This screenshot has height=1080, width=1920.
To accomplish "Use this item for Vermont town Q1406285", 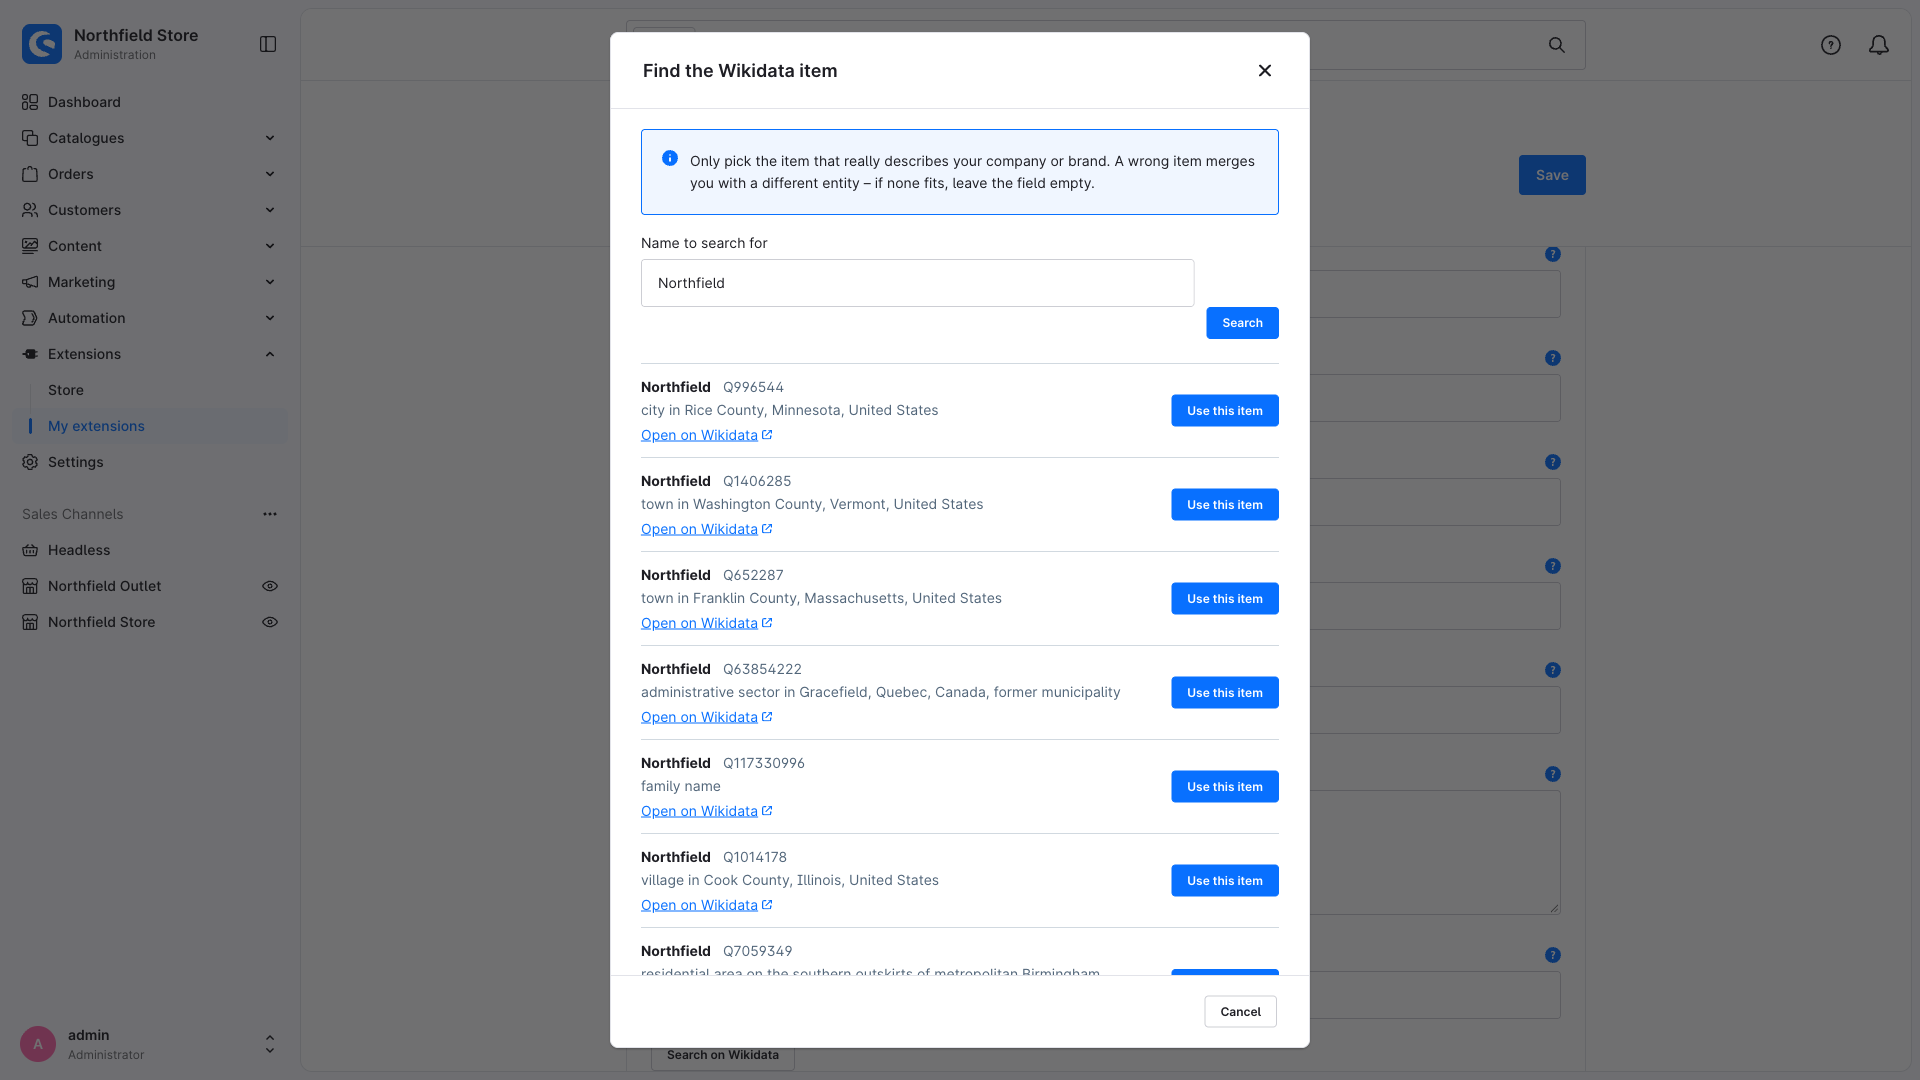I will (1225, 505).
